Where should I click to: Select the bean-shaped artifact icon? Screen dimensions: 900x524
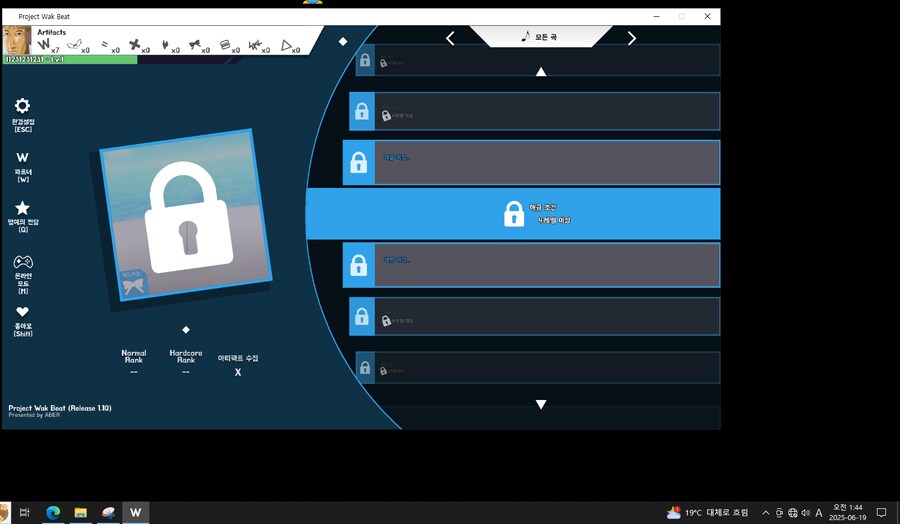75,45
